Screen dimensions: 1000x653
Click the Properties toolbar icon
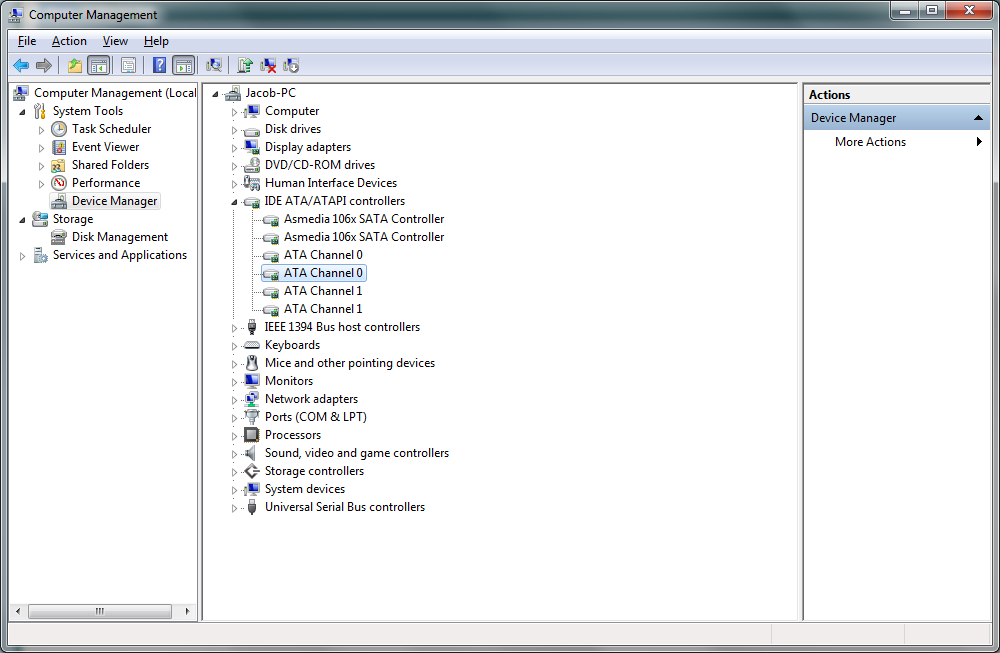(128, 65)
